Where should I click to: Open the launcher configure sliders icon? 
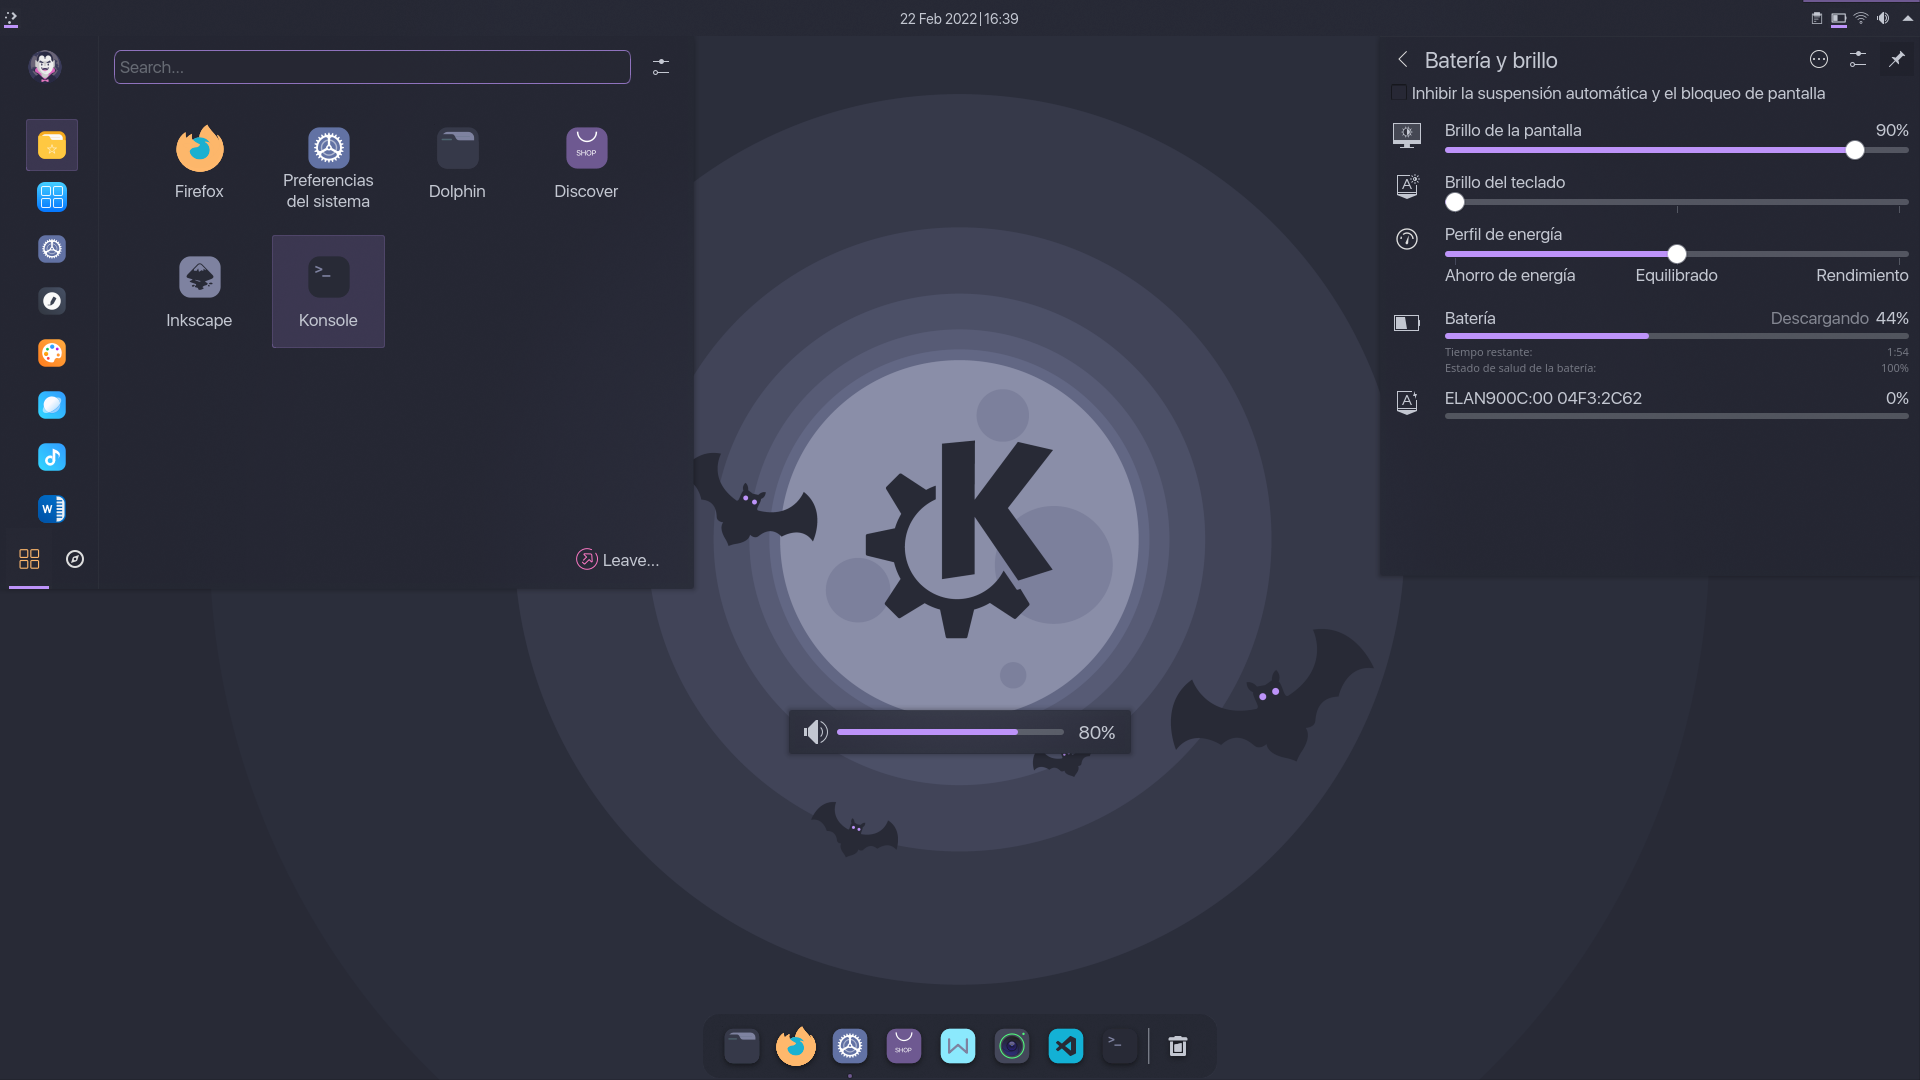661,67
